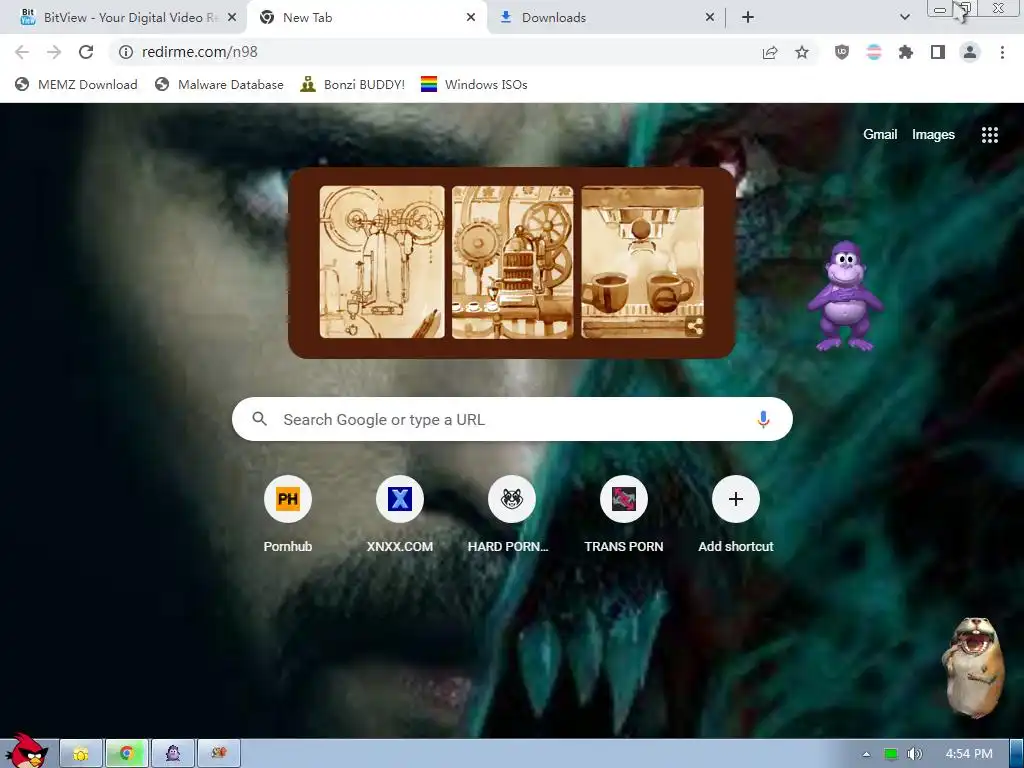Click the 4:54 PM clock
This screenshot has width=1024, height=768.
[x=969, y=754]
